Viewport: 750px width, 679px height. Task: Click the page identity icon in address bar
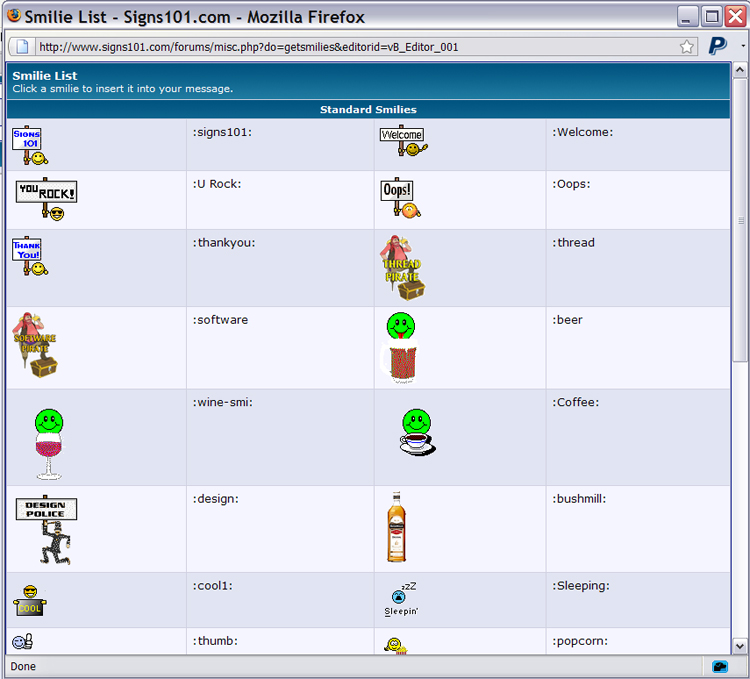point(22,47)
